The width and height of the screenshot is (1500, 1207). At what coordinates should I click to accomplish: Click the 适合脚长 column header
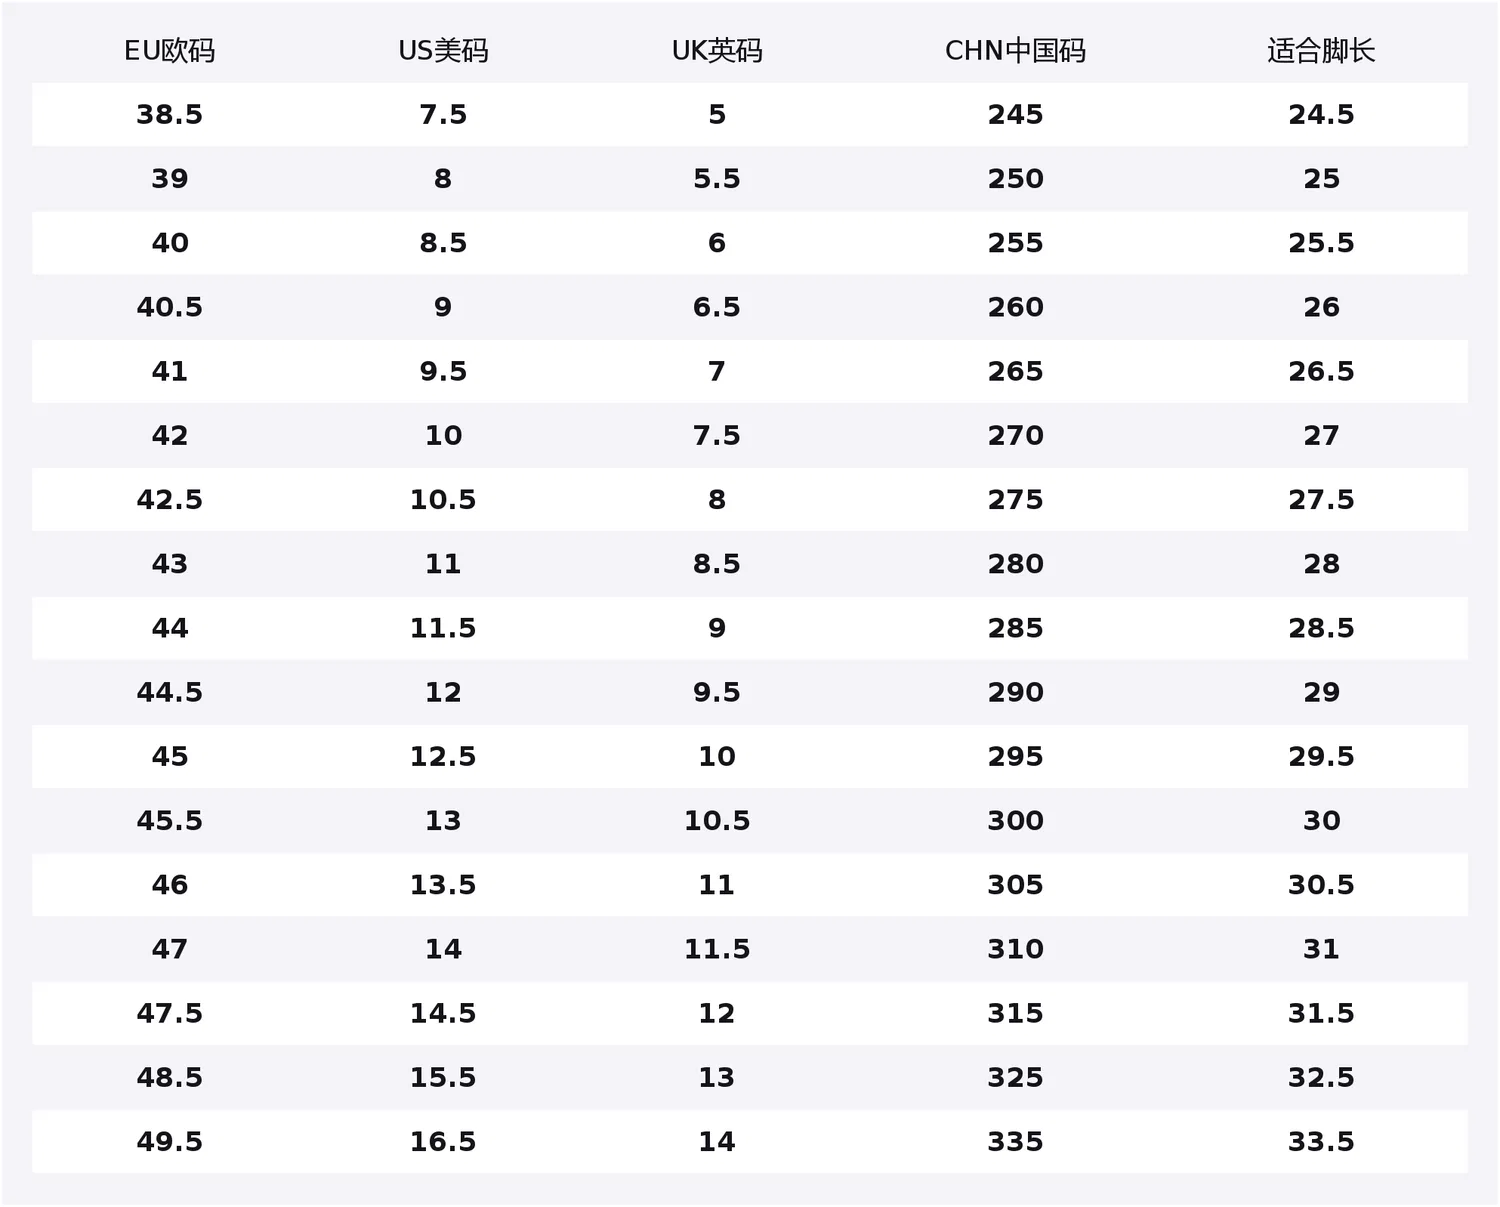click(1321, 51)
